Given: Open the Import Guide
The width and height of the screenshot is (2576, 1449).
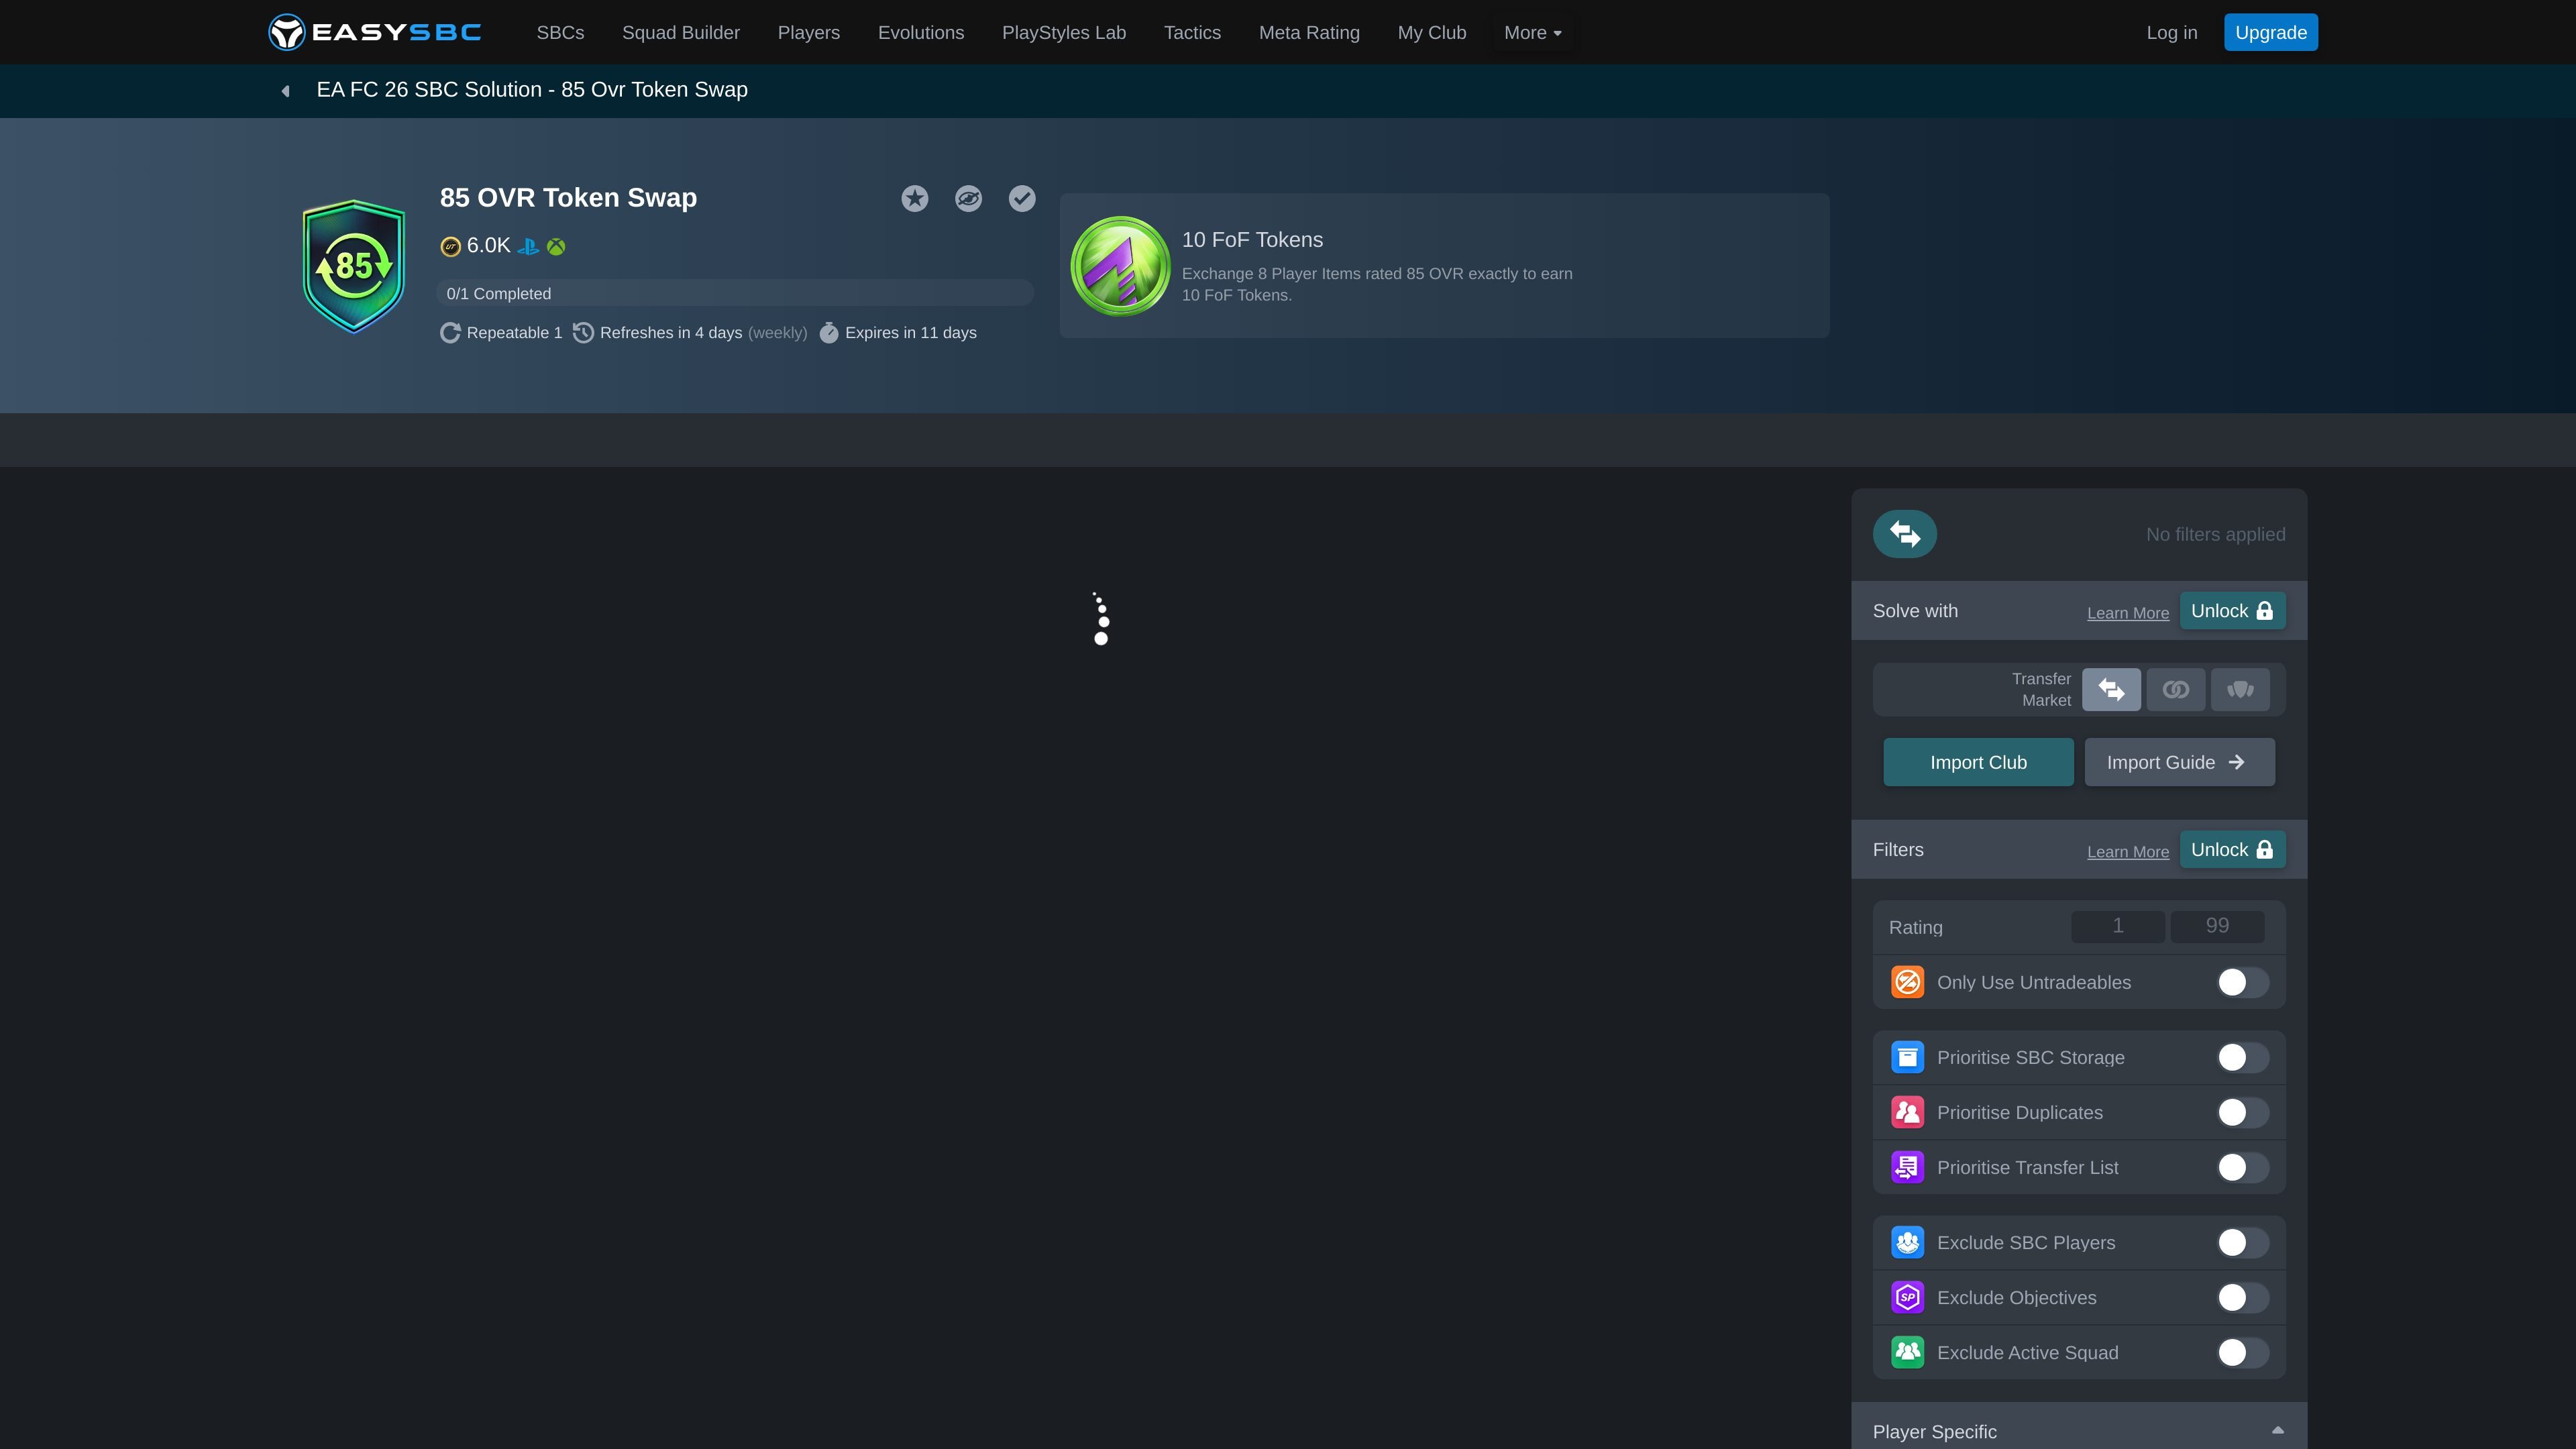Looking at the screenshot, I should 2179,762.
